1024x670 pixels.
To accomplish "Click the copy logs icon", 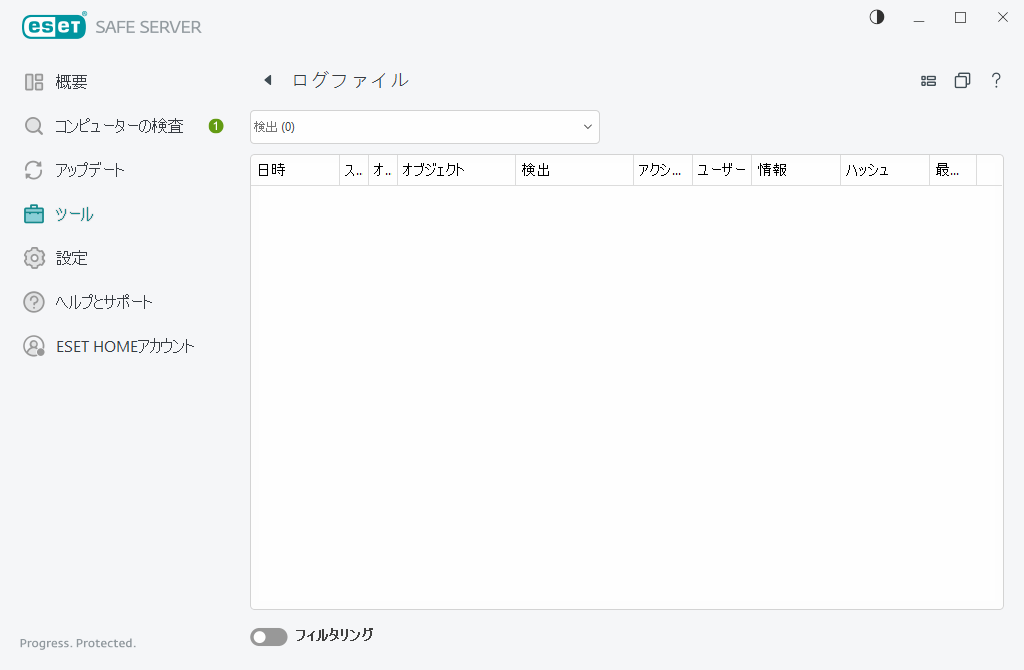I will pos(962,80).
